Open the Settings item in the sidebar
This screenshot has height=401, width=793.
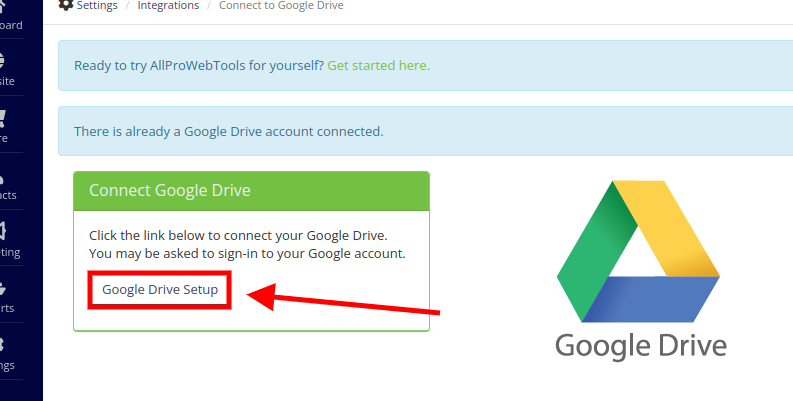click(x=10, y=352)
